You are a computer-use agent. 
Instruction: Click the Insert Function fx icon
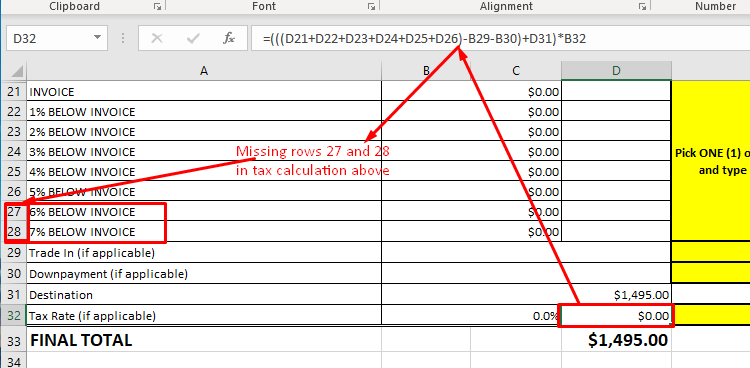[229, 38]
